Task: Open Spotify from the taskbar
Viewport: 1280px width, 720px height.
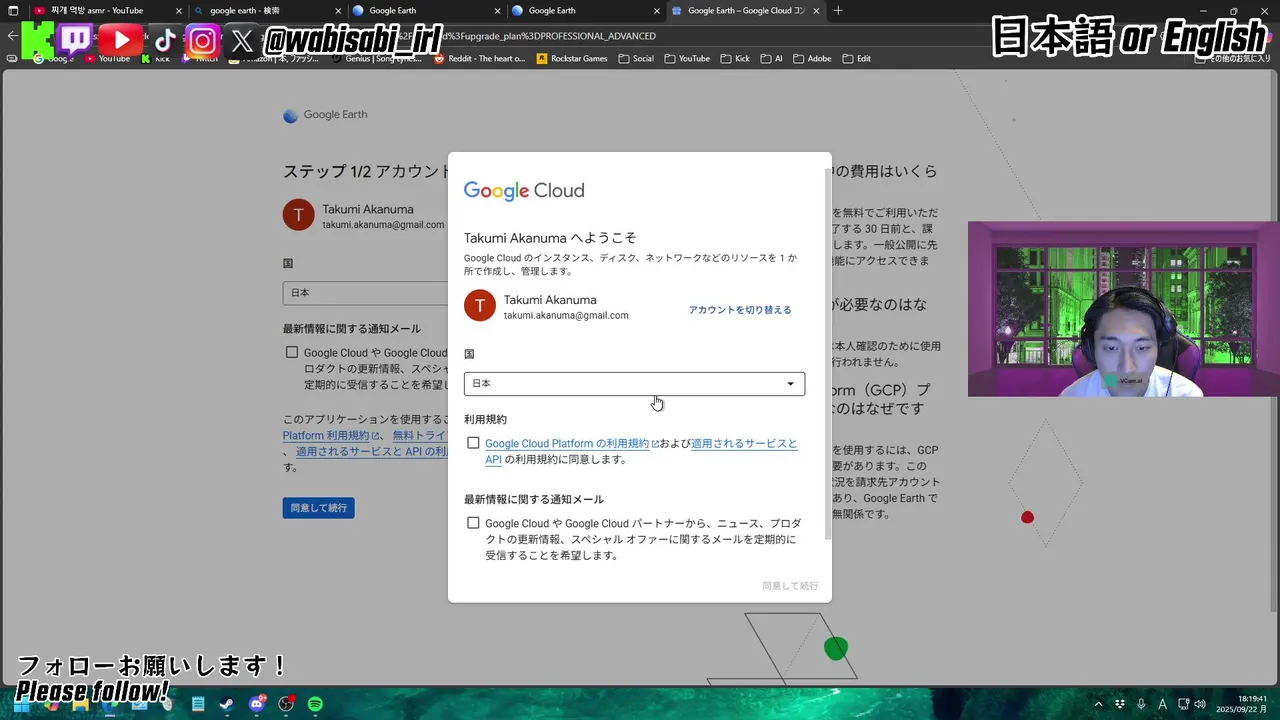Action: [x=315, y=704]
